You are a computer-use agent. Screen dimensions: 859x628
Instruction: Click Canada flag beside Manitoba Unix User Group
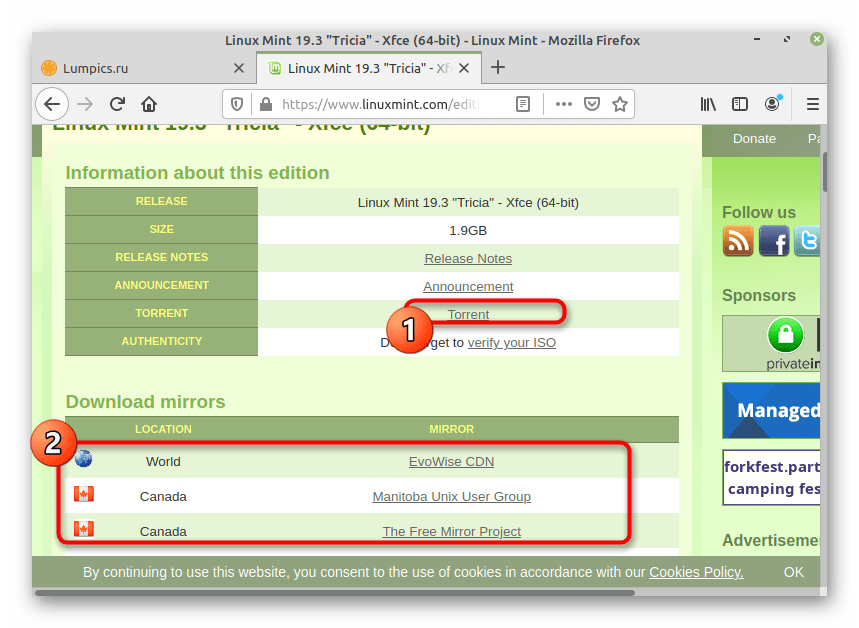pos(84,494)
